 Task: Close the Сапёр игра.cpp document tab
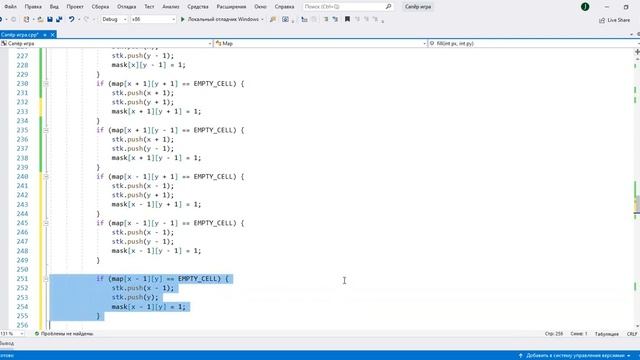pos(52,35)
